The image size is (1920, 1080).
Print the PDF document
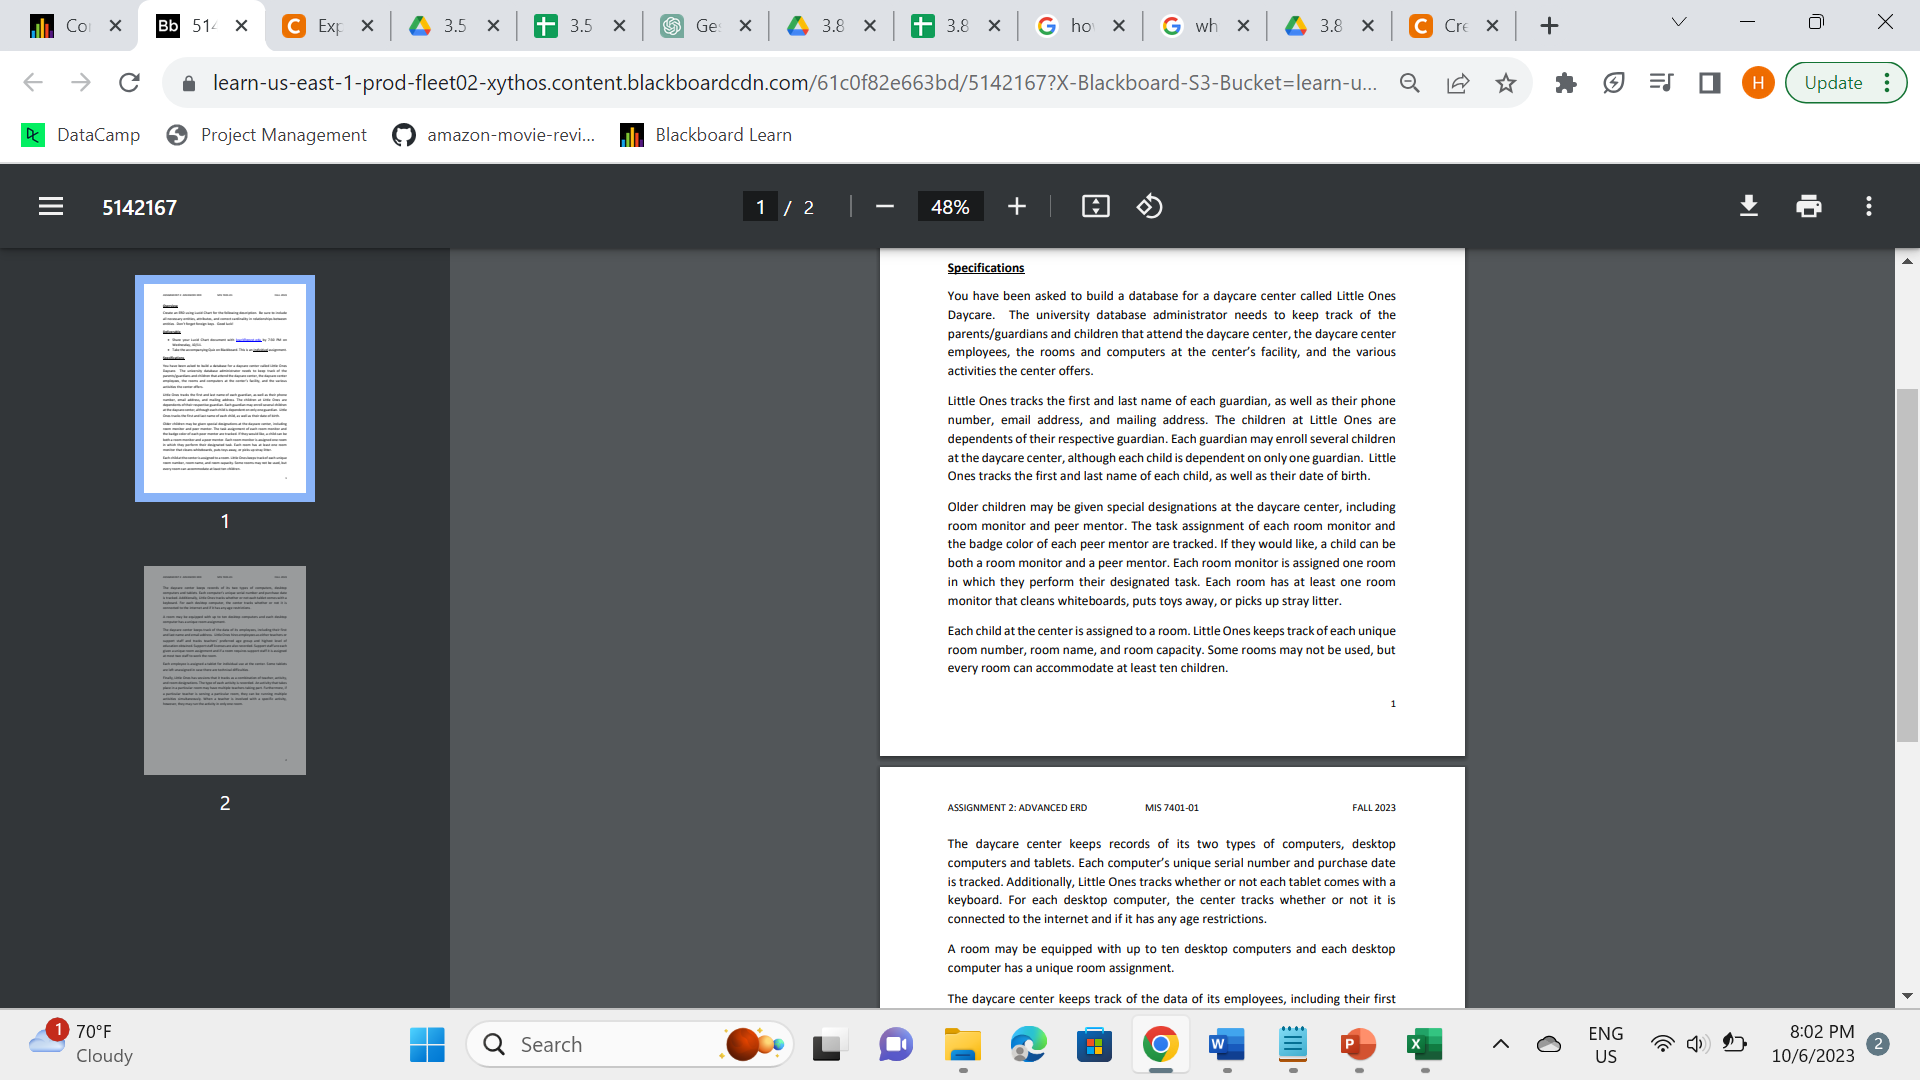click(x=1809, y=207)
